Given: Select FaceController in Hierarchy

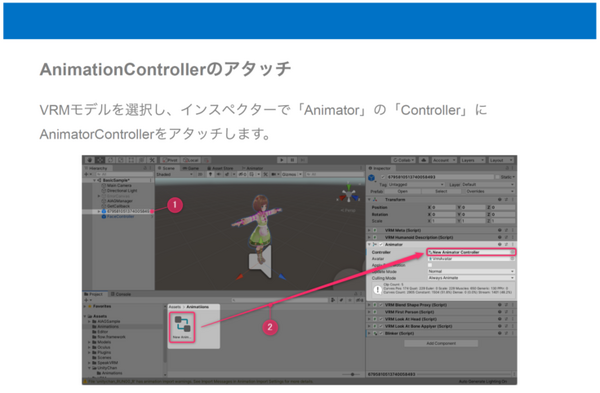Looking at the screenshot, I should pyautogui.click(x=121, y=217).
